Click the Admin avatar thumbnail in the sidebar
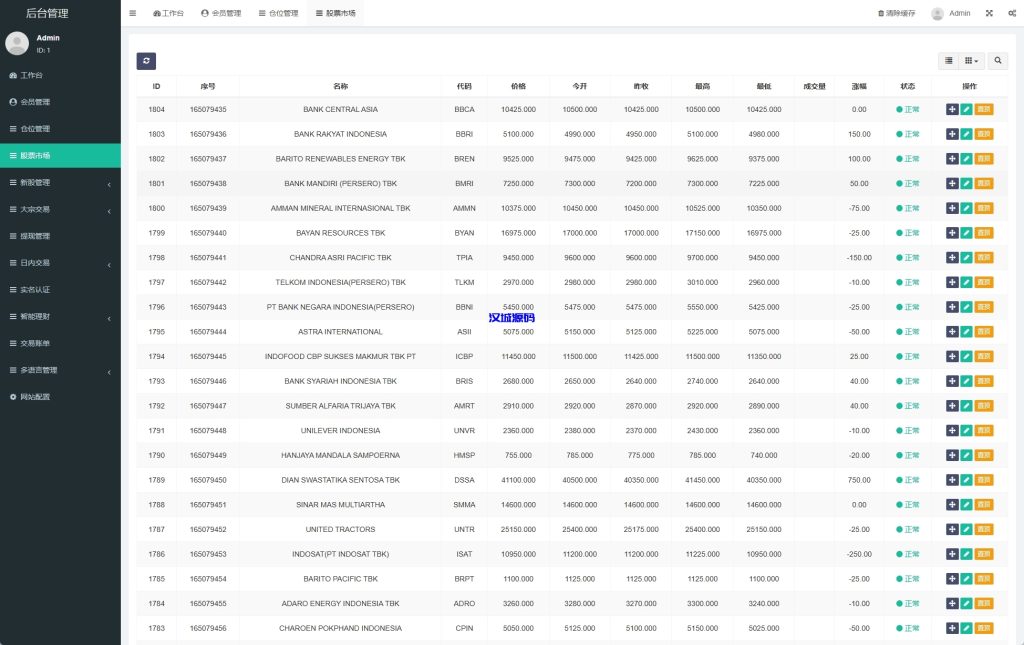This screenshot has height=645, width=1024. click(17, 42)
